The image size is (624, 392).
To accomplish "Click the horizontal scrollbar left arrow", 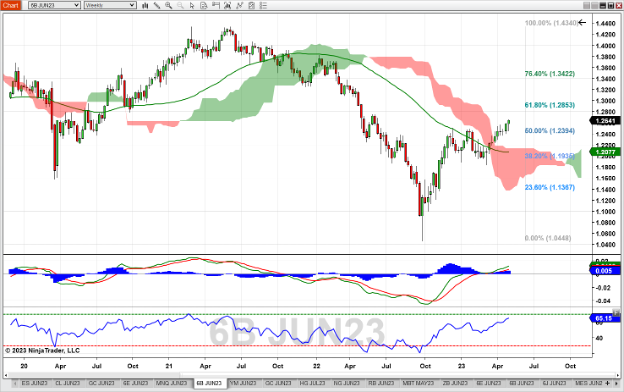I will [x=6, y=375].
